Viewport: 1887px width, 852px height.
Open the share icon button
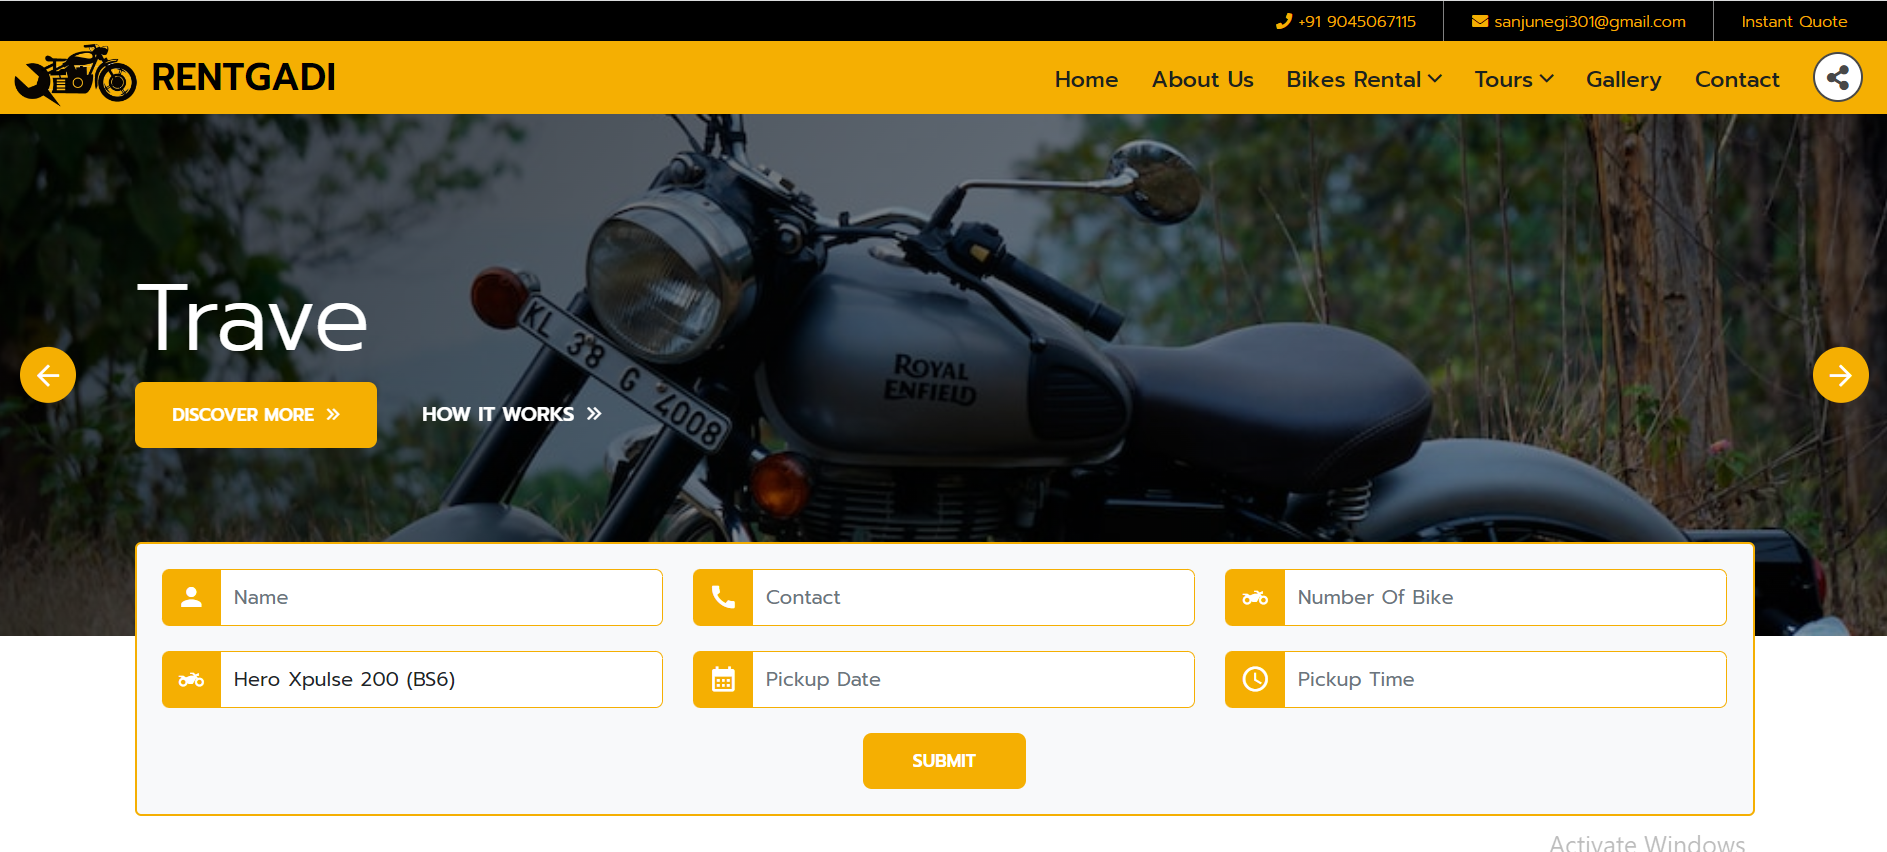pos(1838,77)
